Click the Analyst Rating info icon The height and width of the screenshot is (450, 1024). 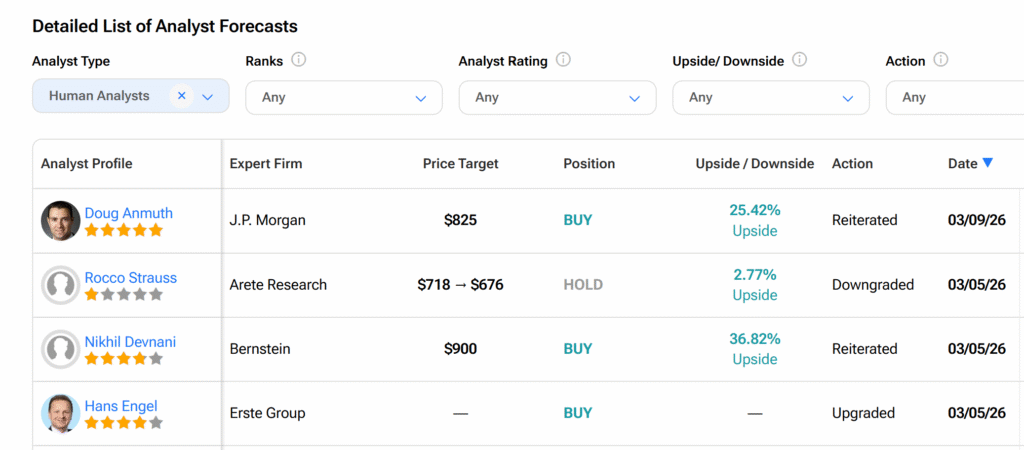[x=563, y=60]
